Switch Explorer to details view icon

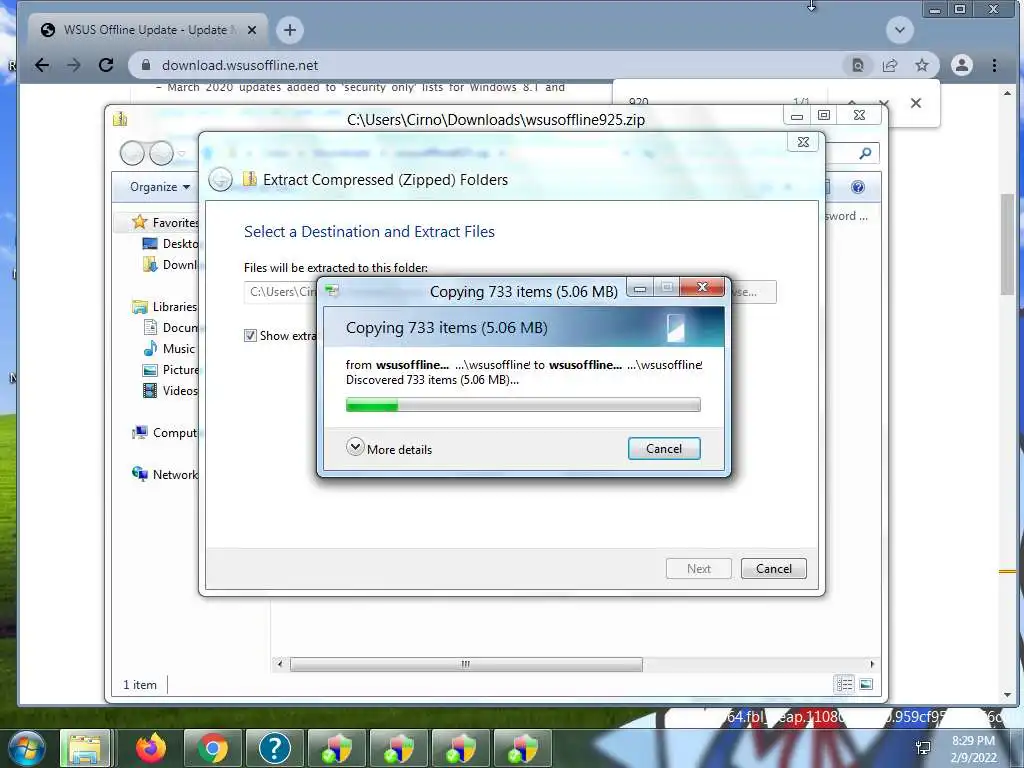(x=844, y=684)
